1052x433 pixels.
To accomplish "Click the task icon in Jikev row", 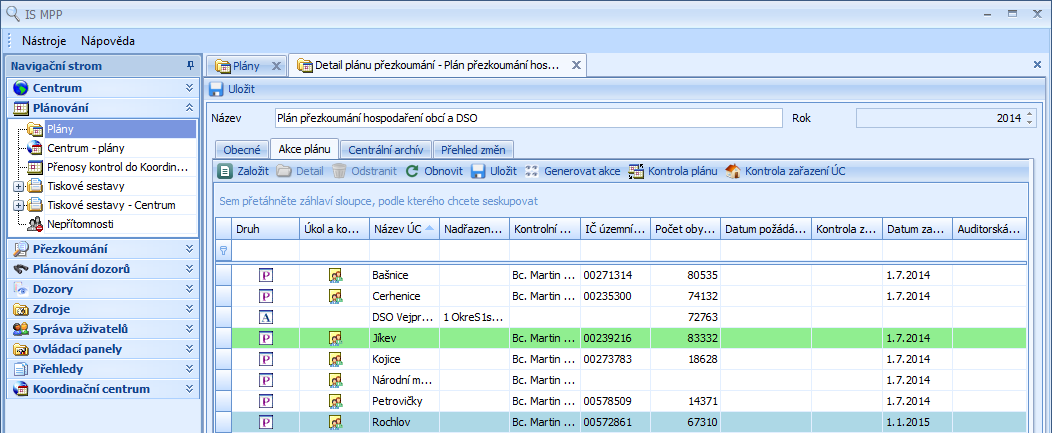I will tap(335, 337).
